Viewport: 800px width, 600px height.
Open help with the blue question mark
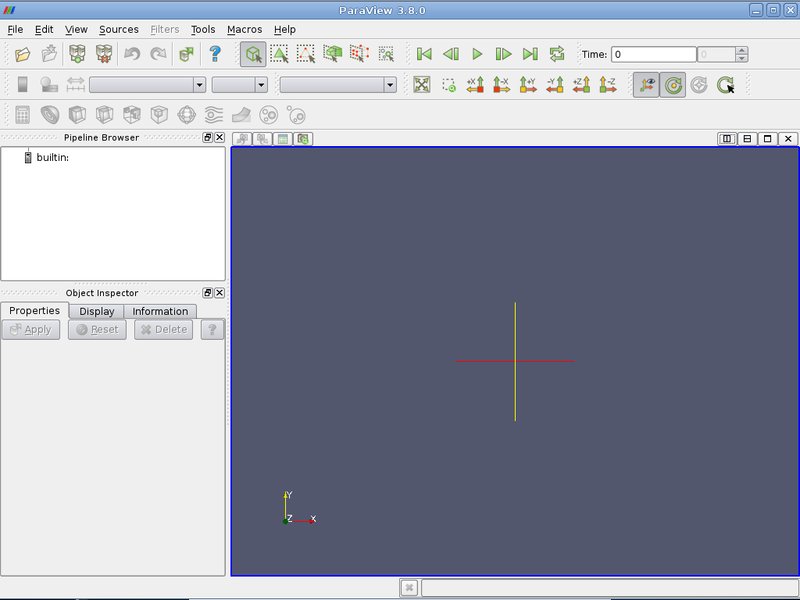(x=215, y=54)
